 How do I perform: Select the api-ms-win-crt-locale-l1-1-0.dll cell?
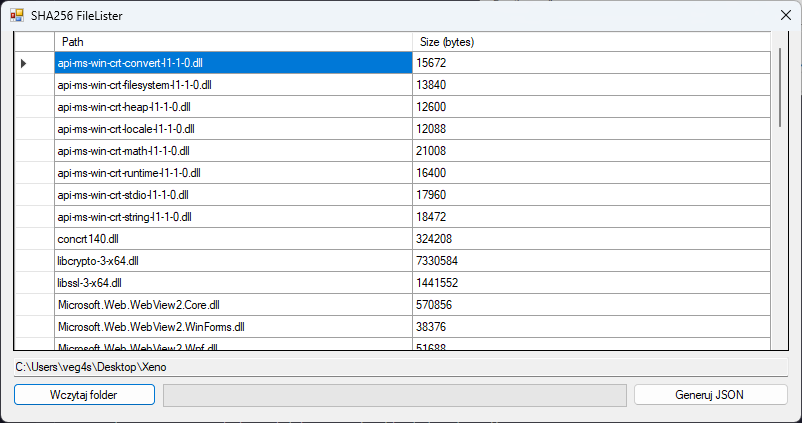point(232,129)
